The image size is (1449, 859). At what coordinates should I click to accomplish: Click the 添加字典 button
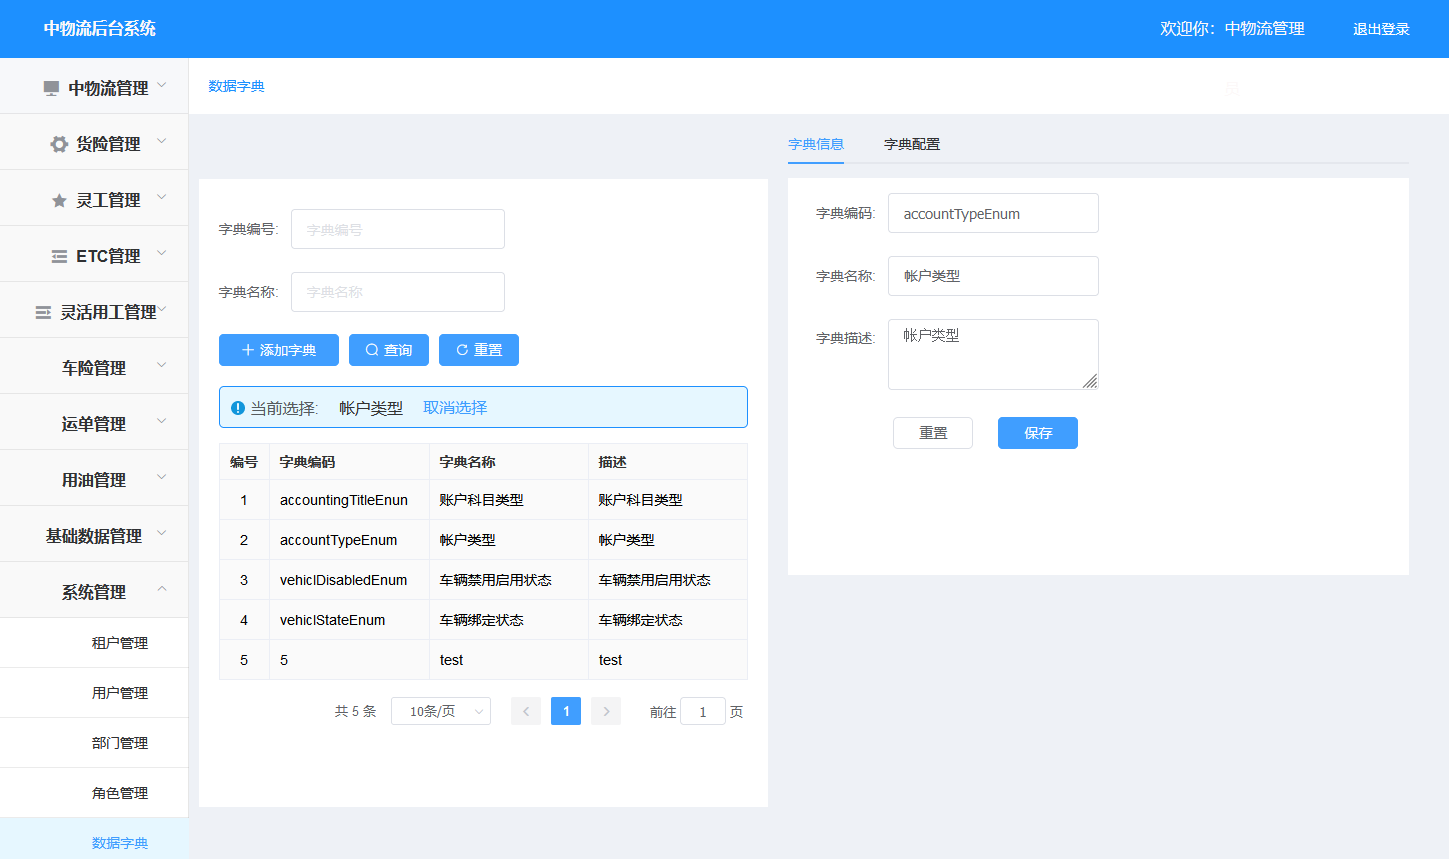pyautogui.click(x=279, y=350)
